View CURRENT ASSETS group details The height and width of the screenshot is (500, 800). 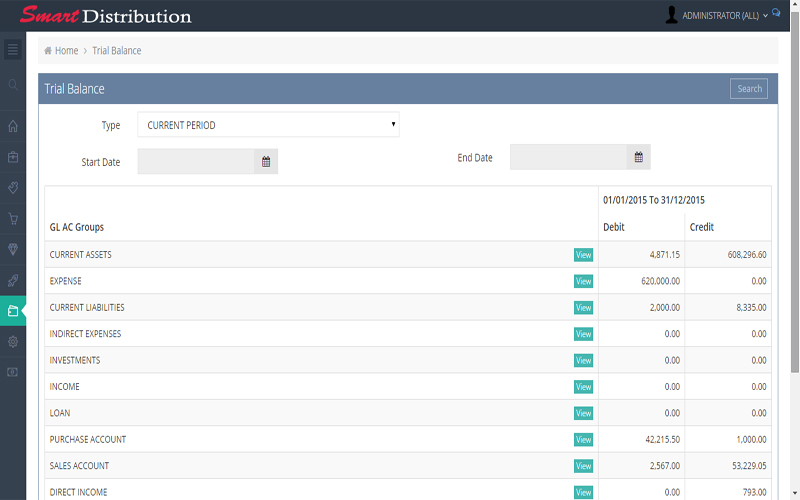click(583, 255)
